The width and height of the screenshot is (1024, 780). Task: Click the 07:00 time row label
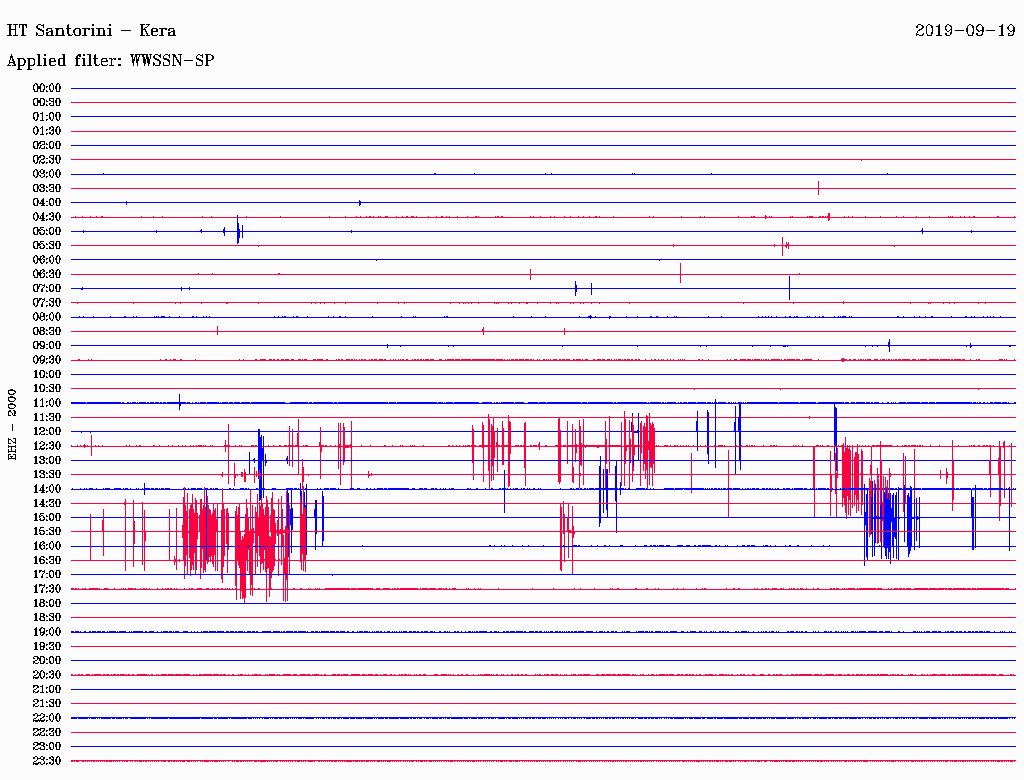click(x=47, y=288)
